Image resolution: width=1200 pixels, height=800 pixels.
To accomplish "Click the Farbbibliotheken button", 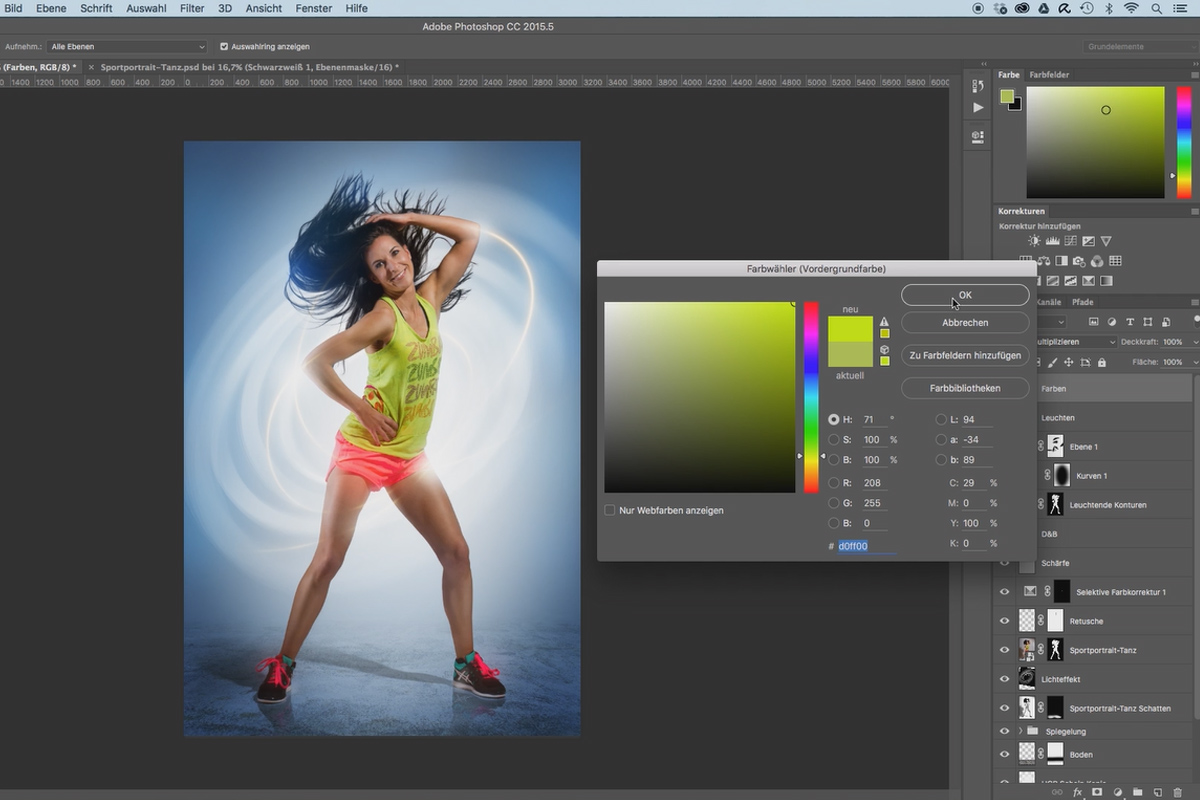I will 965,387.
